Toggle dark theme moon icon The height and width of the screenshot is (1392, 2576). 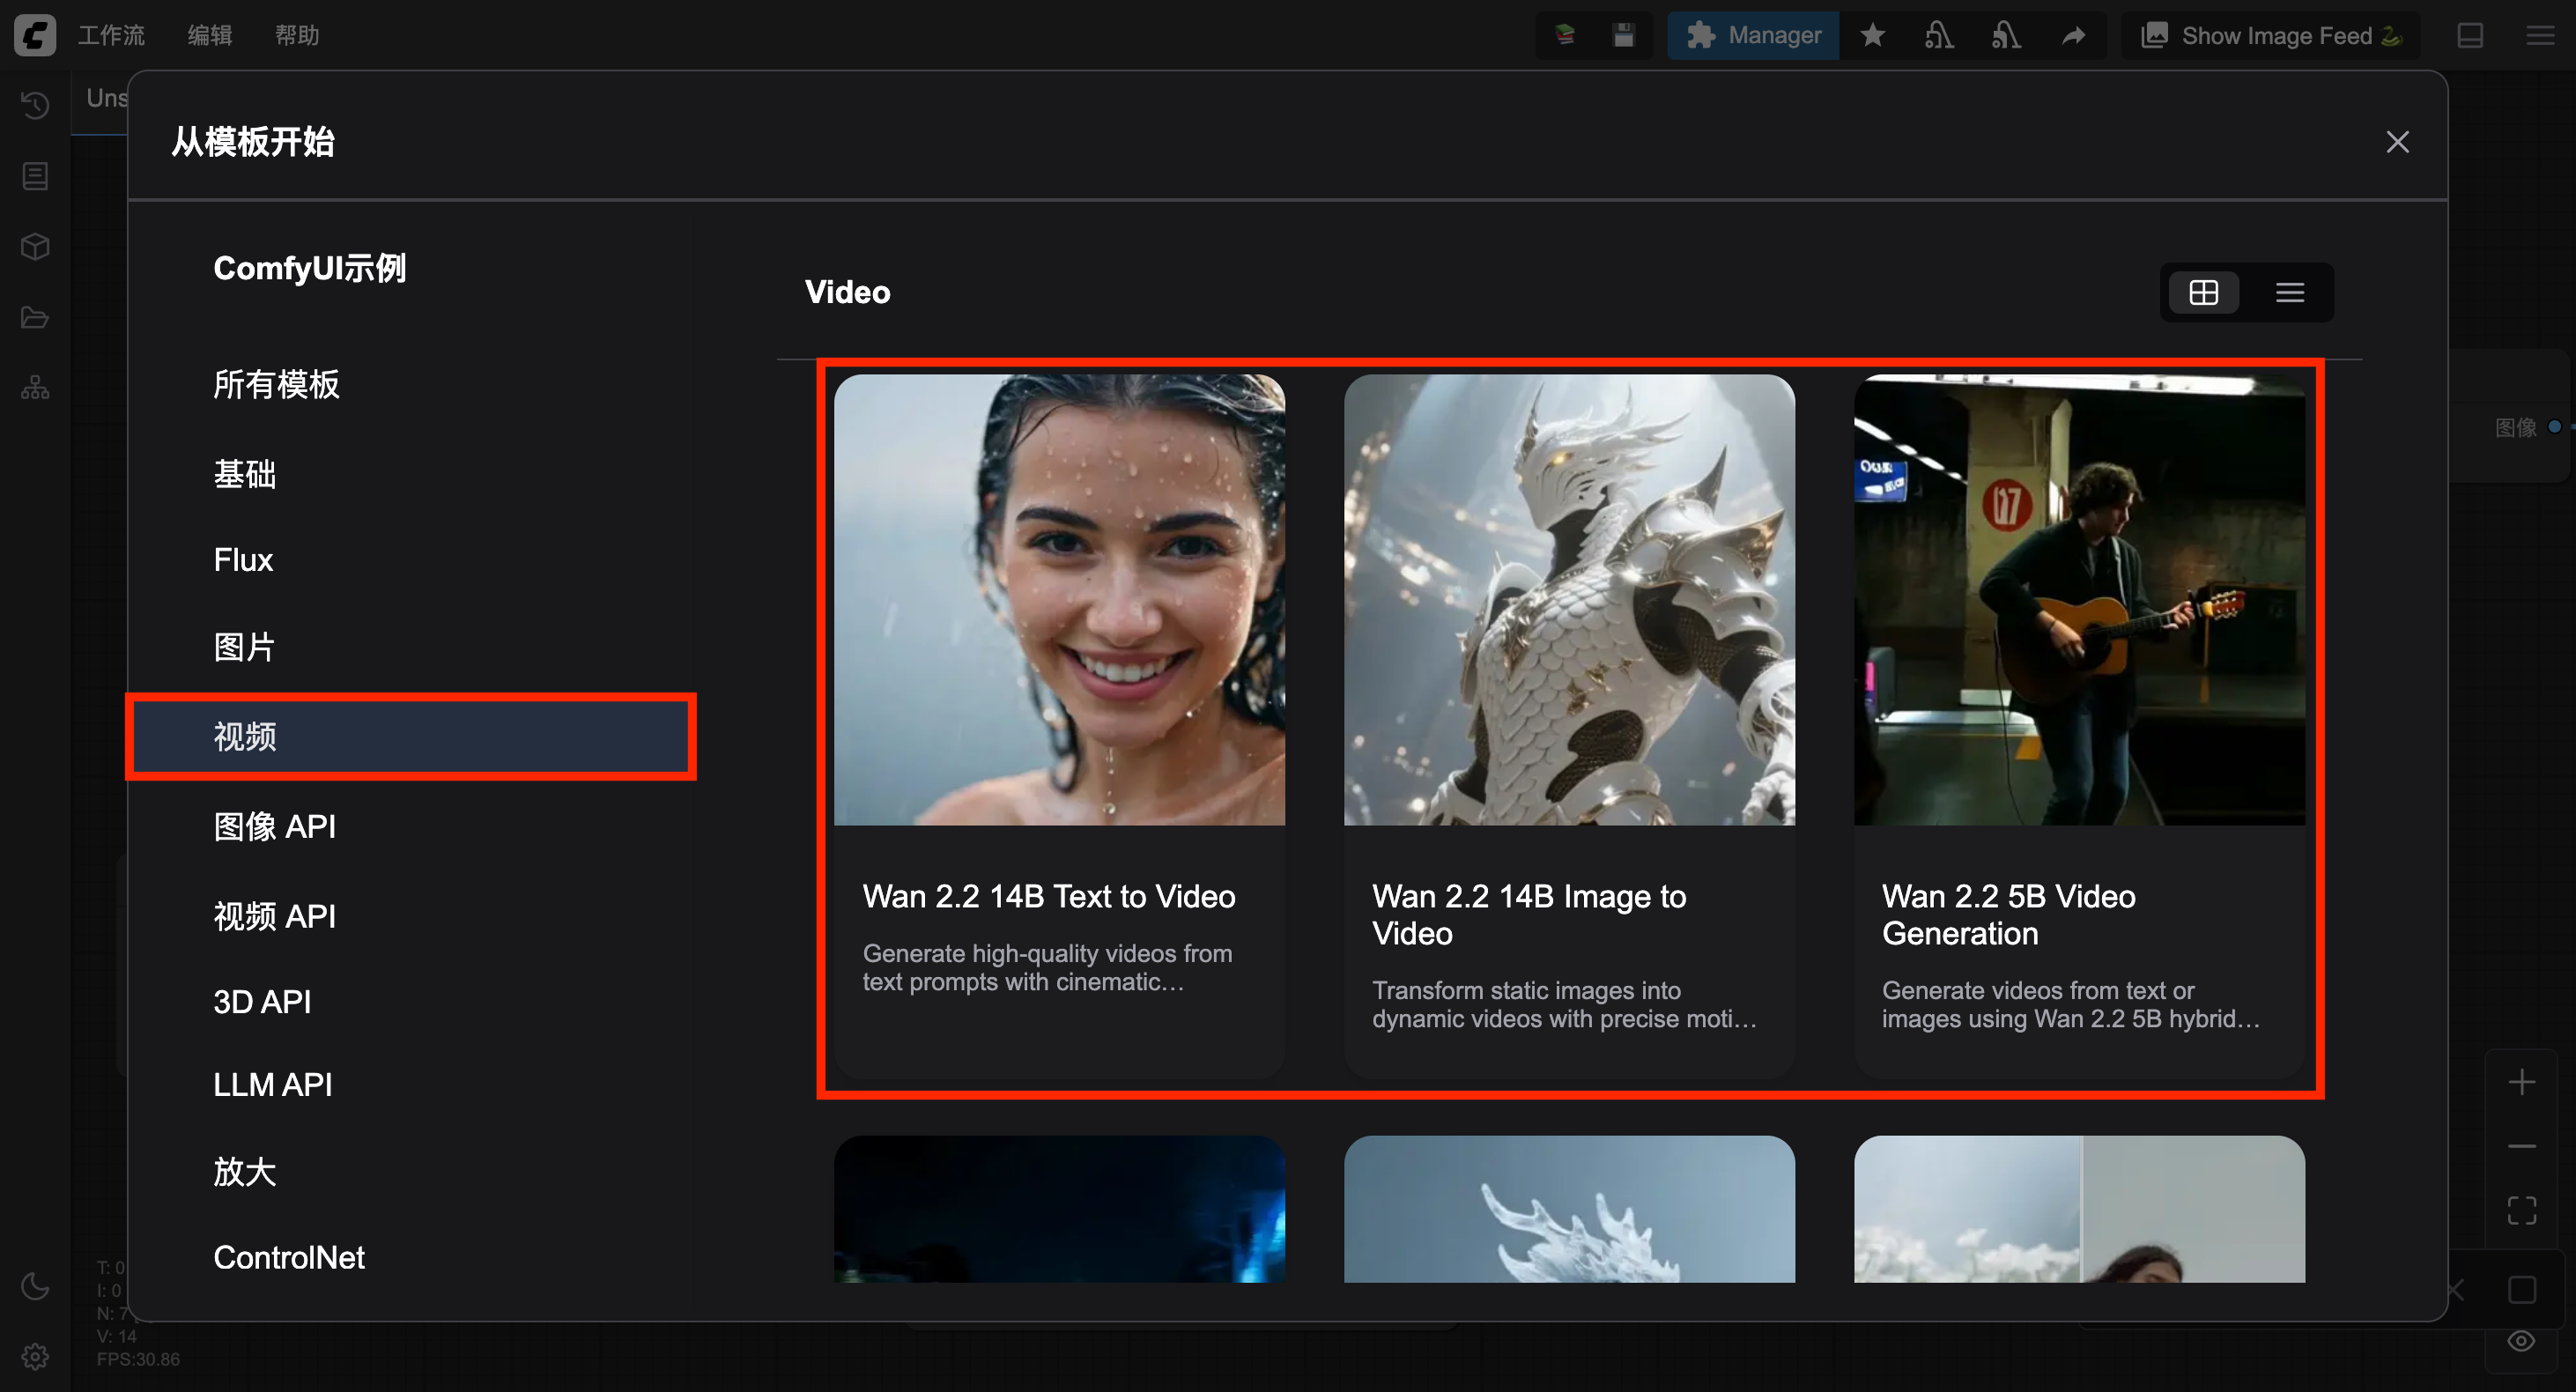click(x=35, y=1286)
